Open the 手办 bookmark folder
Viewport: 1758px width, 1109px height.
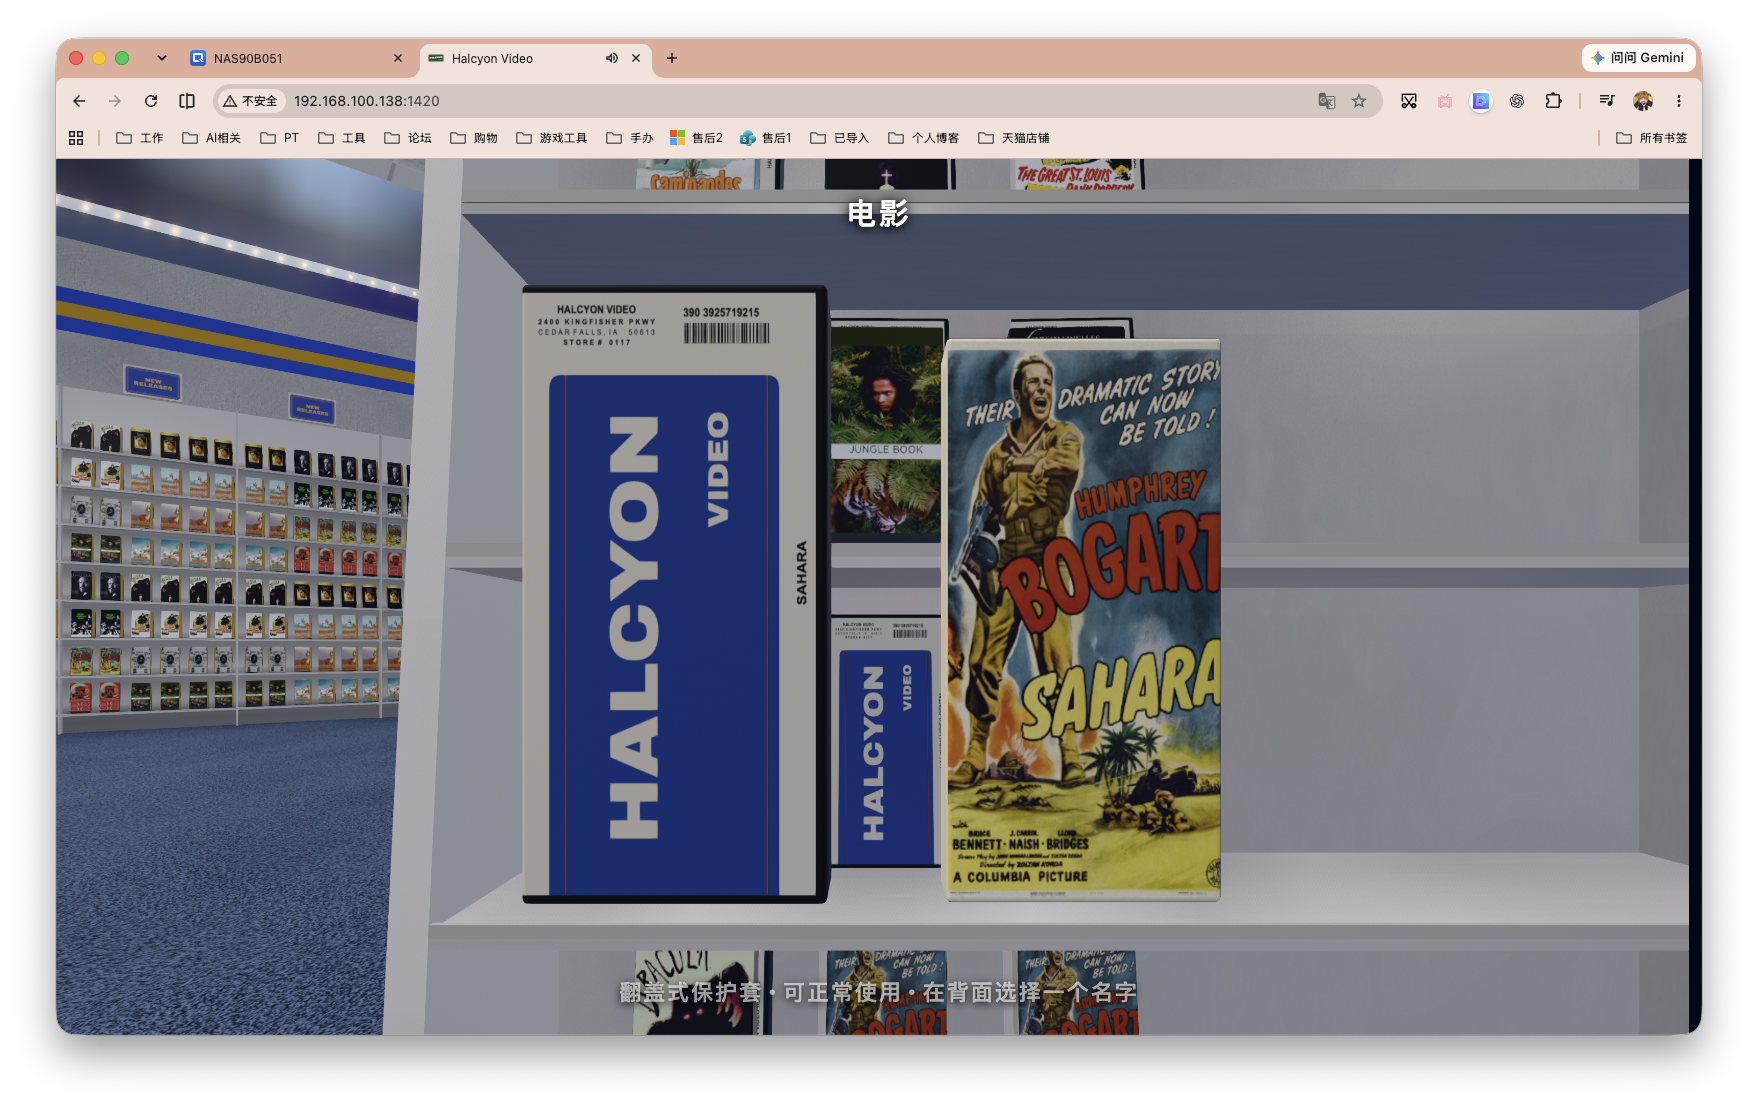coord(630,138)
